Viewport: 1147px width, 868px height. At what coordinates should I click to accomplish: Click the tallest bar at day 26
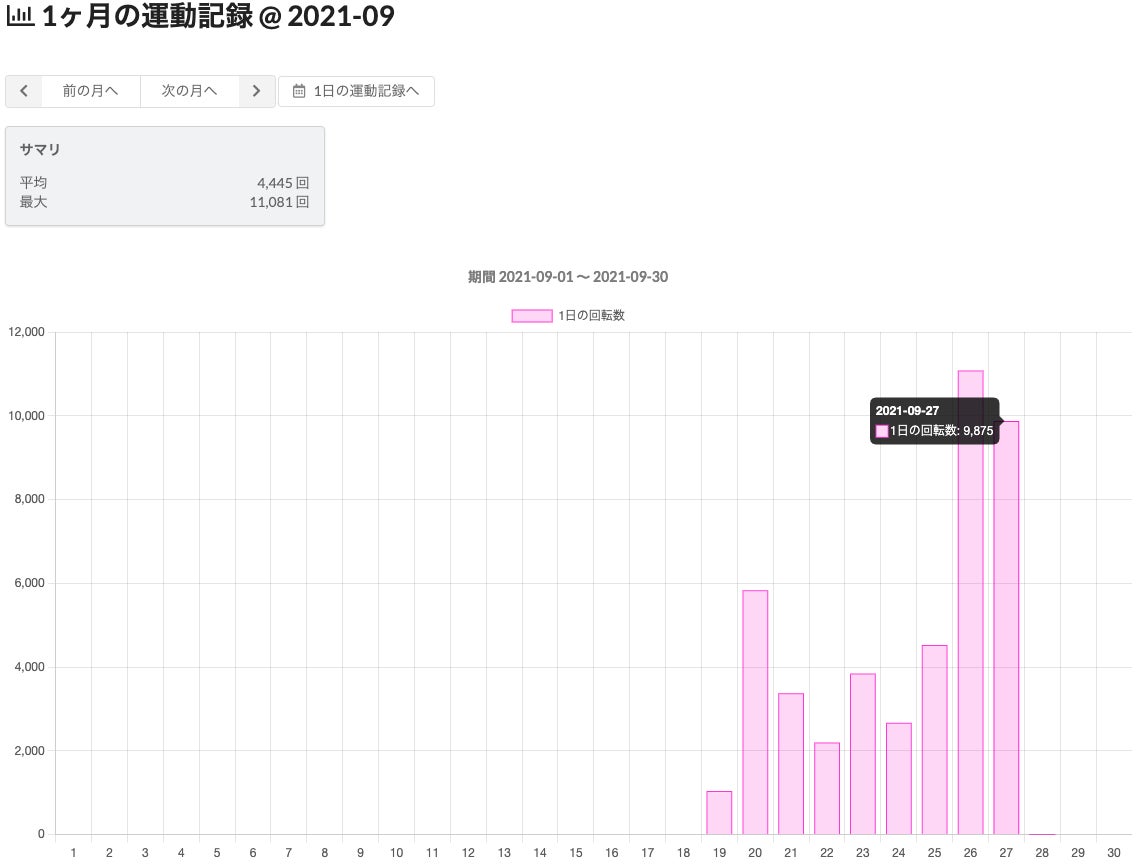pyautogui.click(x=970, y=602)
